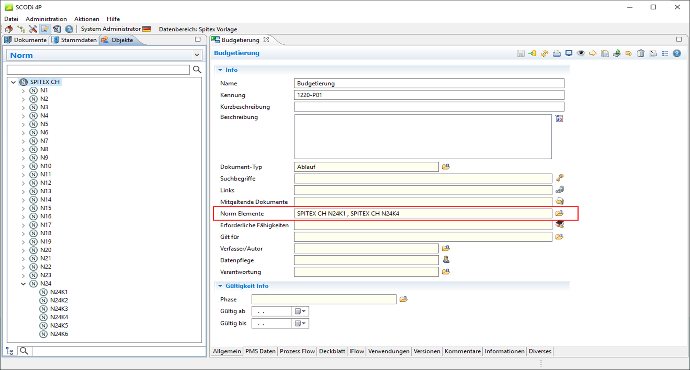Click into the Kennung field

point(429,95)
